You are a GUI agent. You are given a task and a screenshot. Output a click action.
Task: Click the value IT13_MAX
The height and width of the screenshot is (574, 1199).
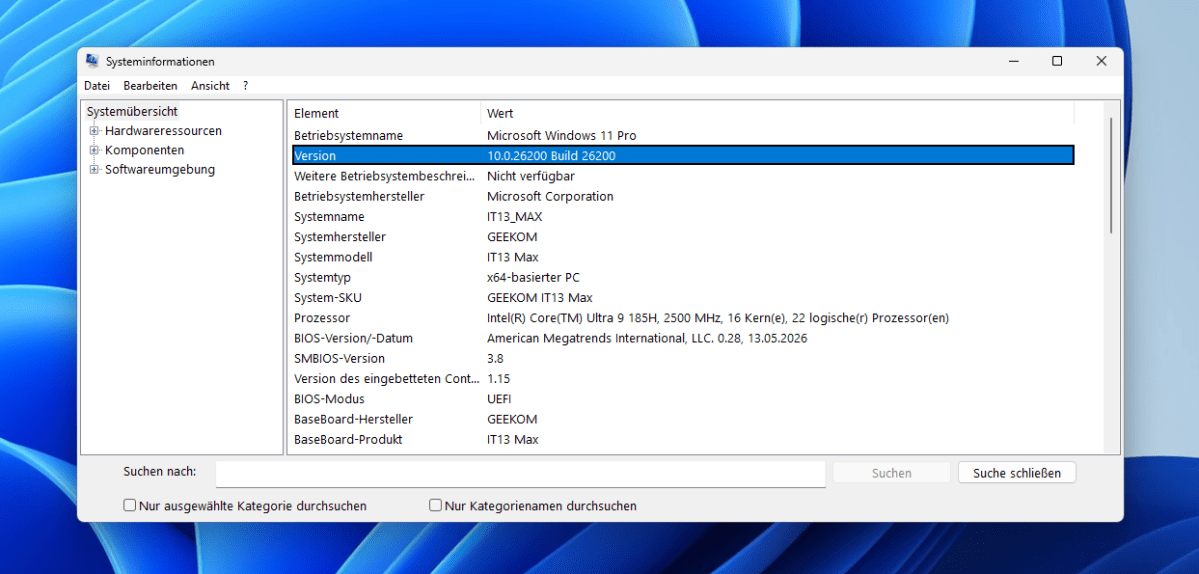pos(515,216)
